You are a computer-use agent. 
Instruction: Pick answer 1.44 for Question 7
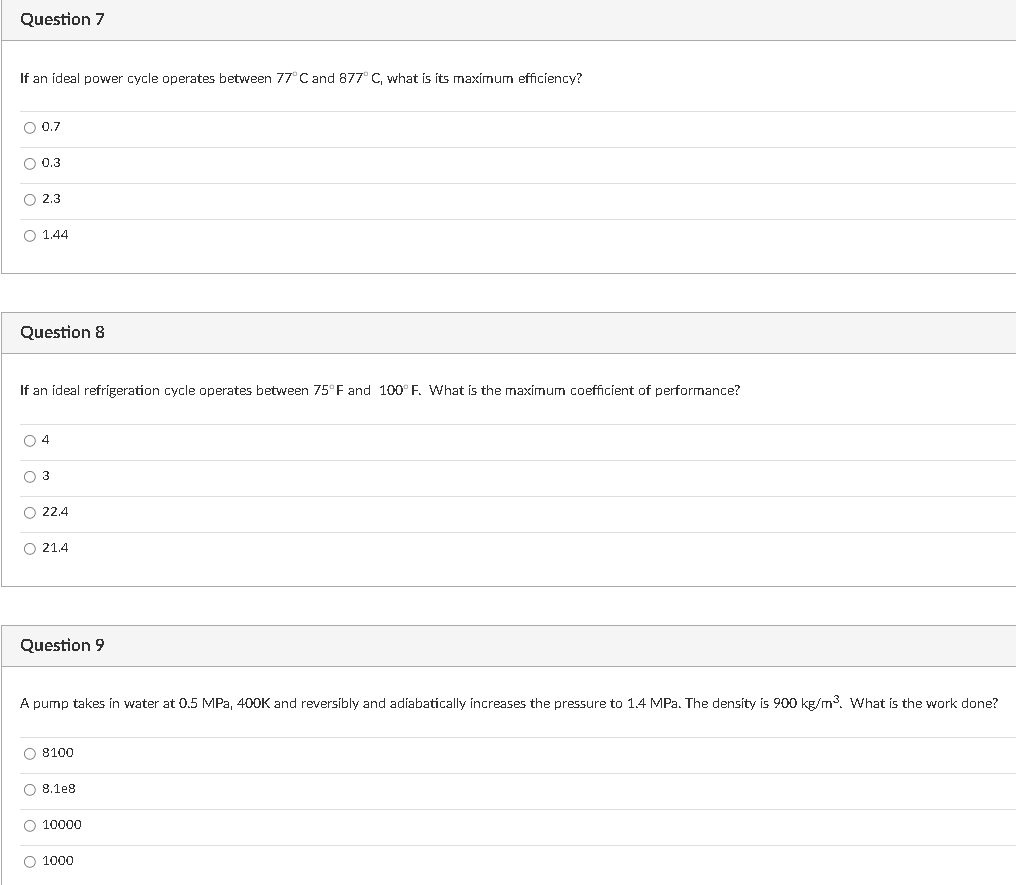click(30, 235)
